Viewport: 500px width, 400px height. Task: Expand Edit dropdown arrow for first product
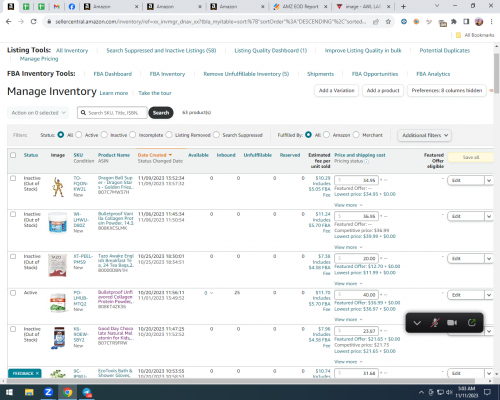pos(489,180)
